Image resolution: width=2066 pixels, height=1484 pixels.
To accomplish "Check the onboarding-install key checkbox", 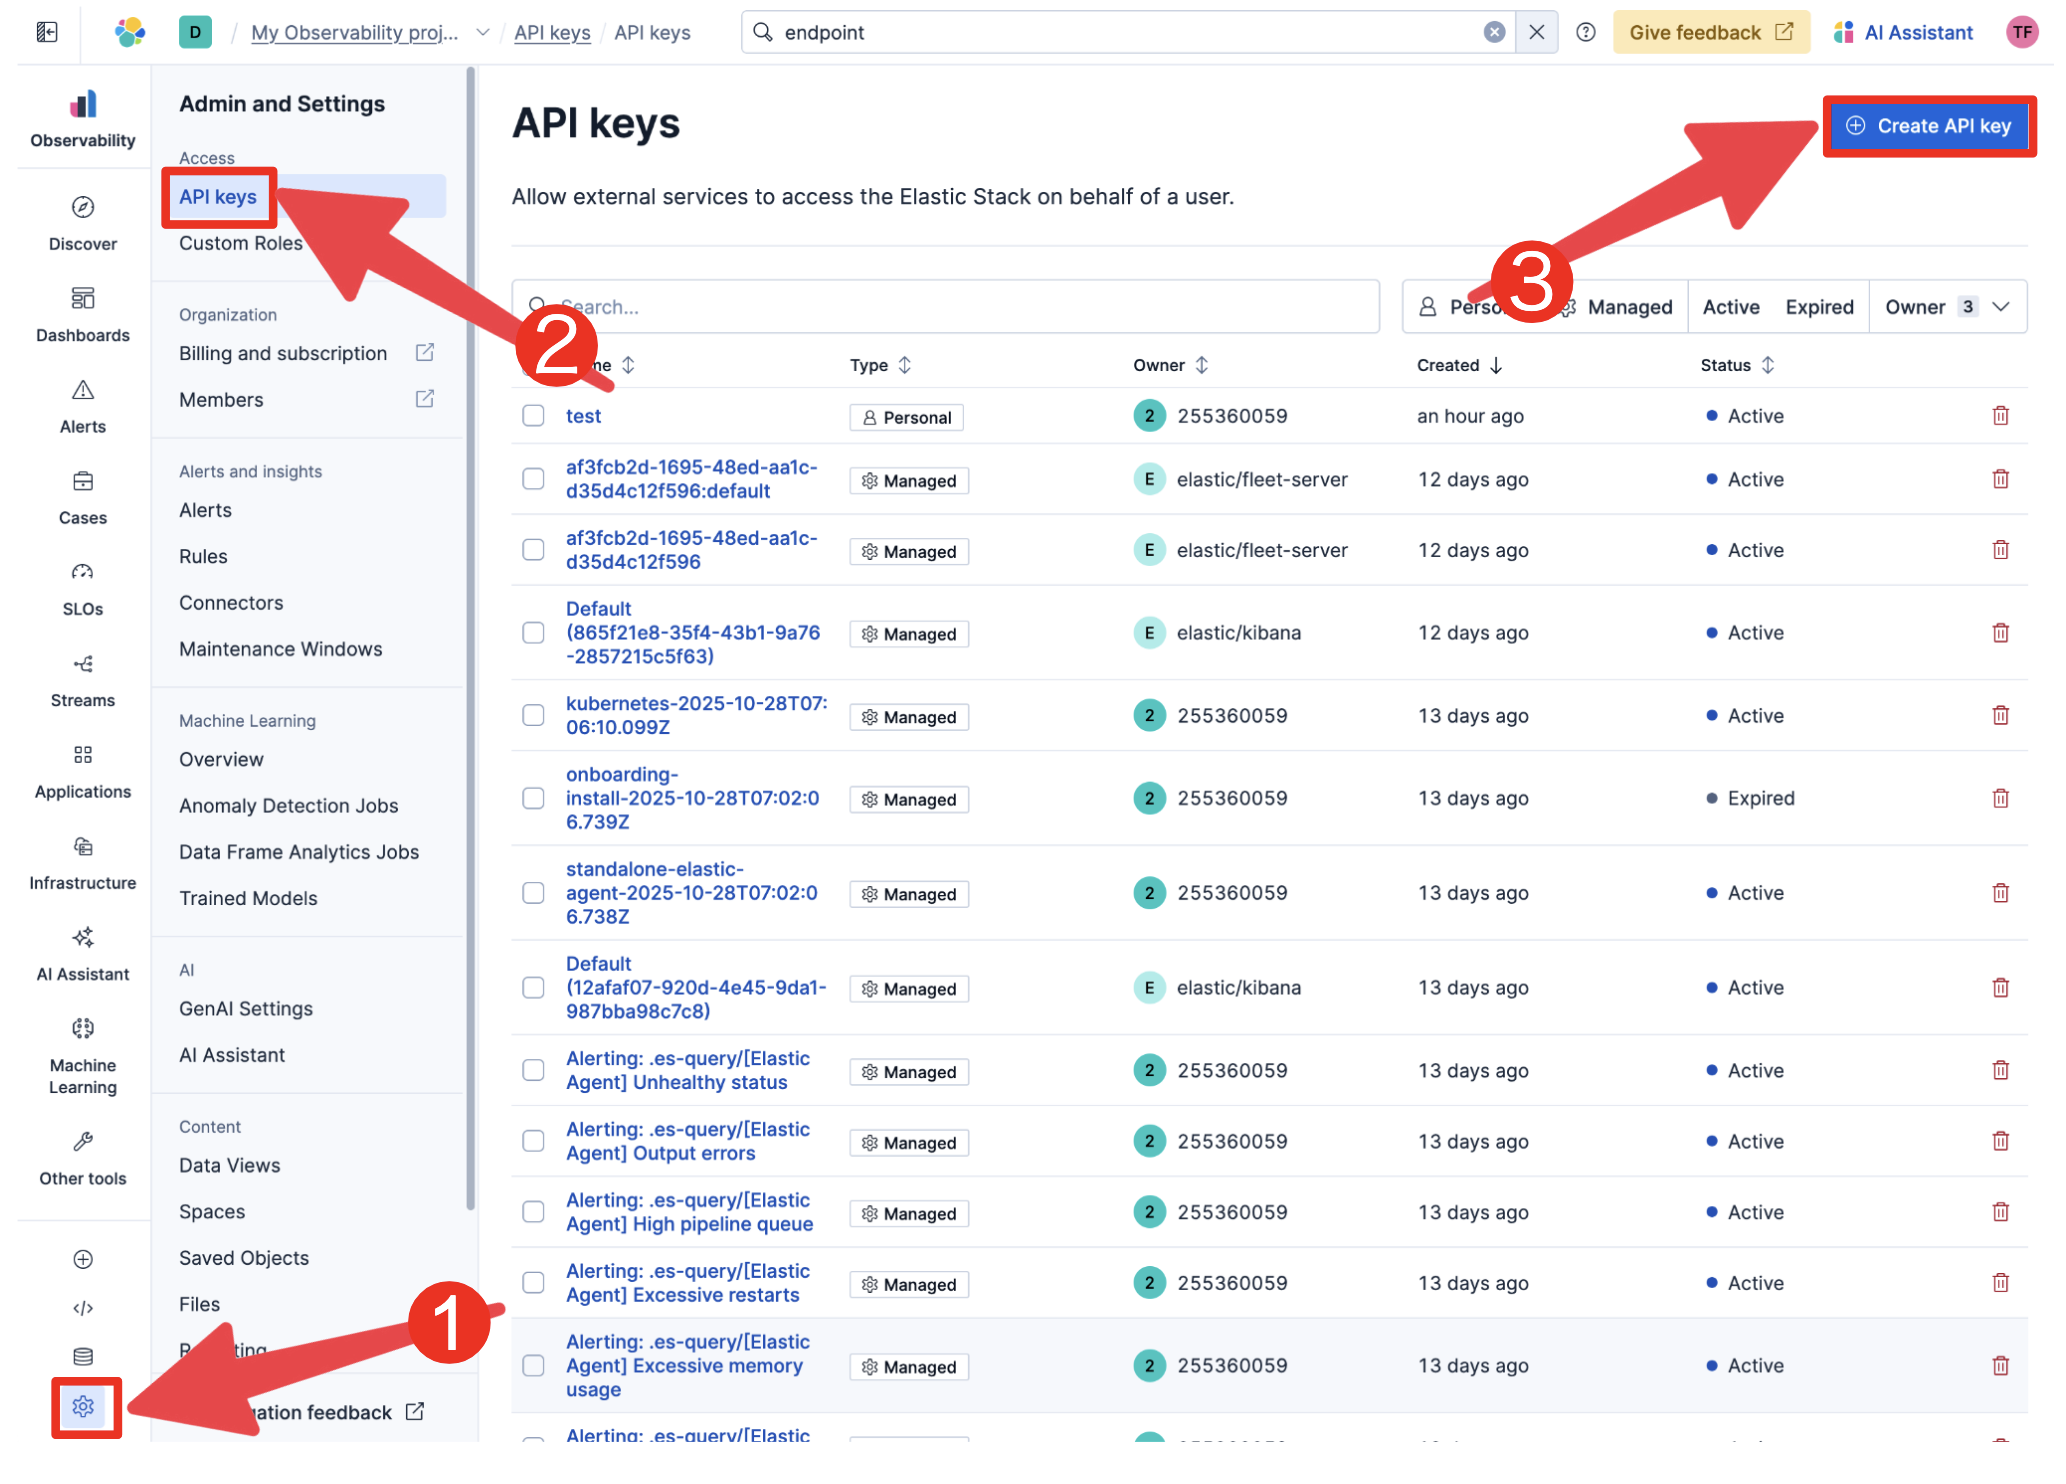I will coord(533,798).
